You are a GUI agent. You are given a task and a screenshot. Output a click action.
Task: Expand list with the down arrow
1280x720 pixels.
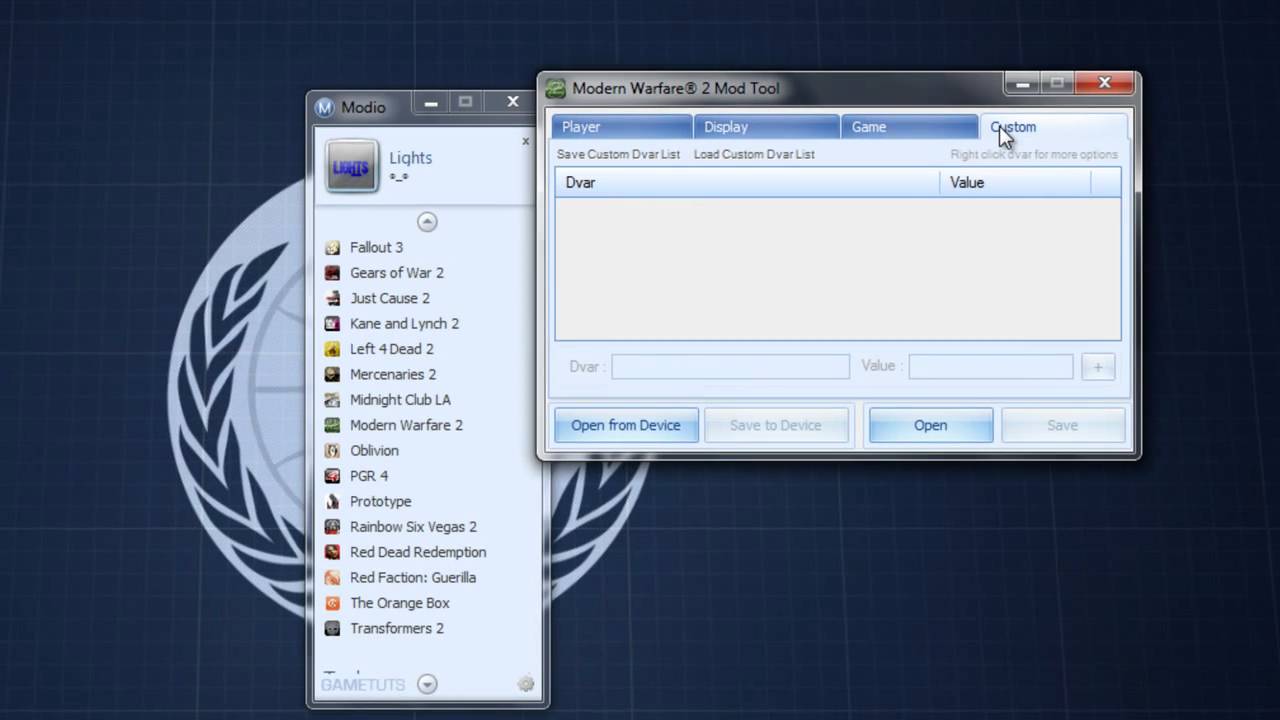coord(427,684)
